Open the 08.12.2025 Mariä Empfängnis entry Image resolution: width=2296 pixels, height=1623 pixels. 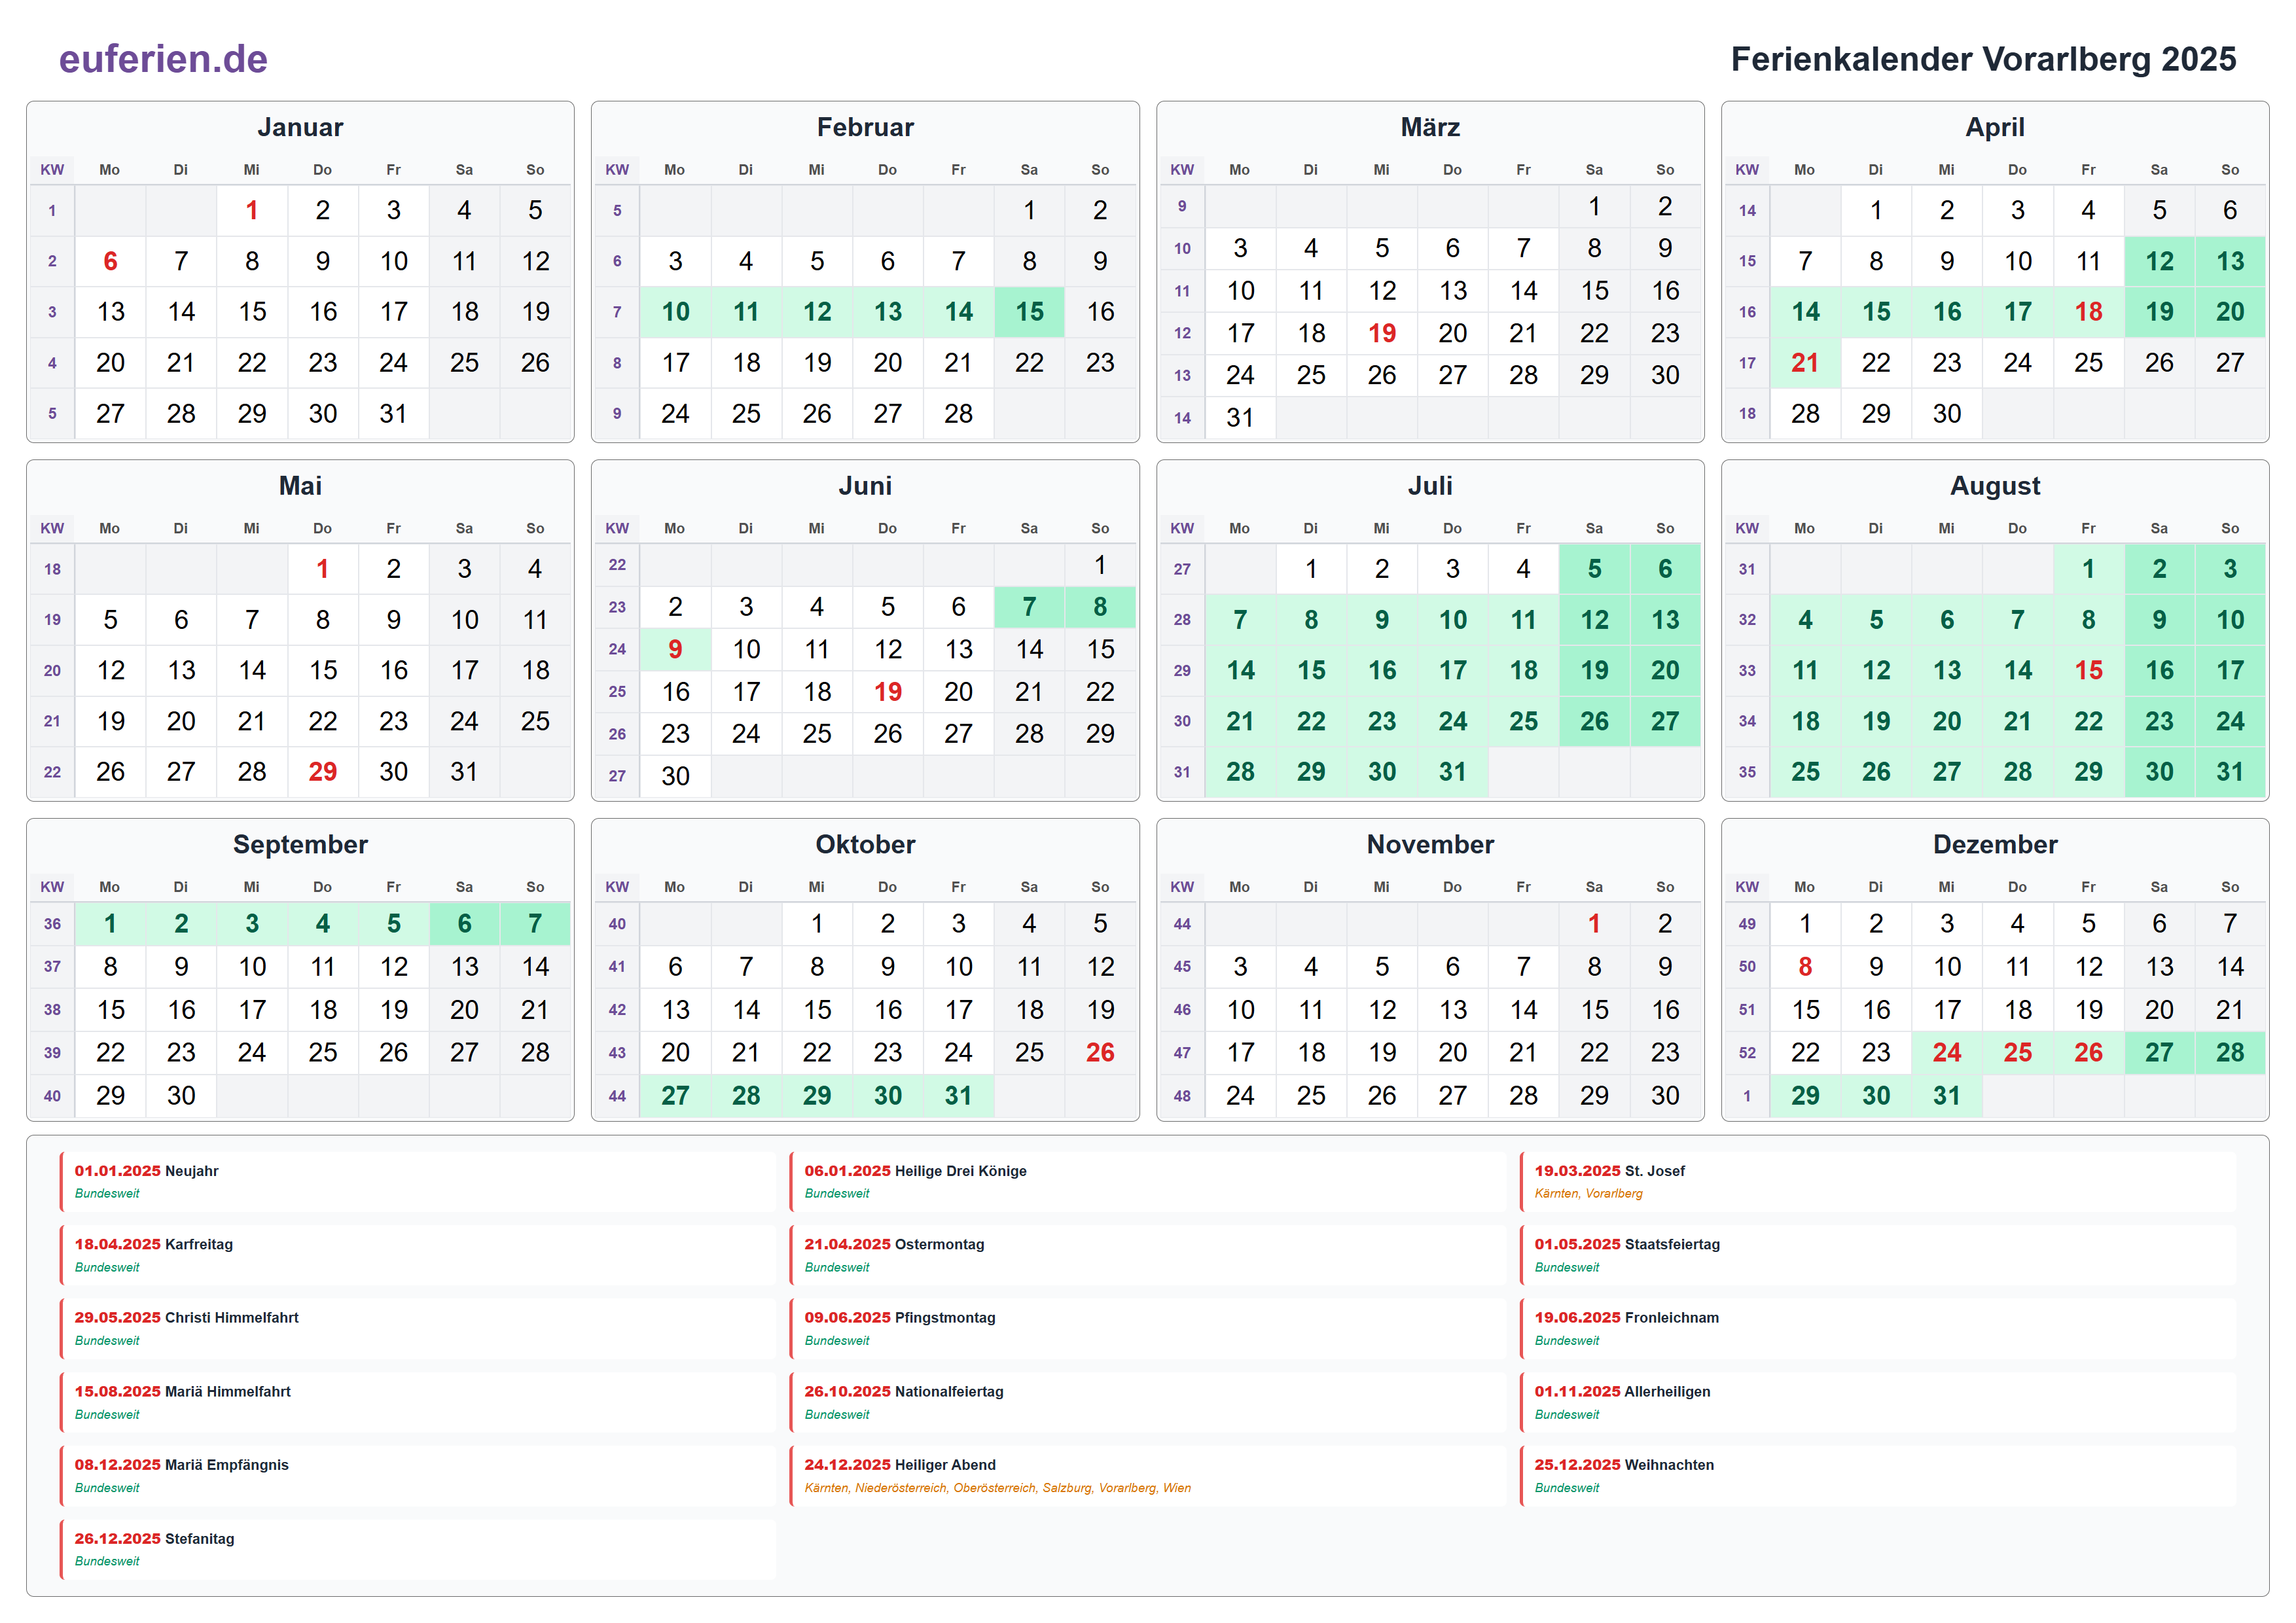point(418,1475)
